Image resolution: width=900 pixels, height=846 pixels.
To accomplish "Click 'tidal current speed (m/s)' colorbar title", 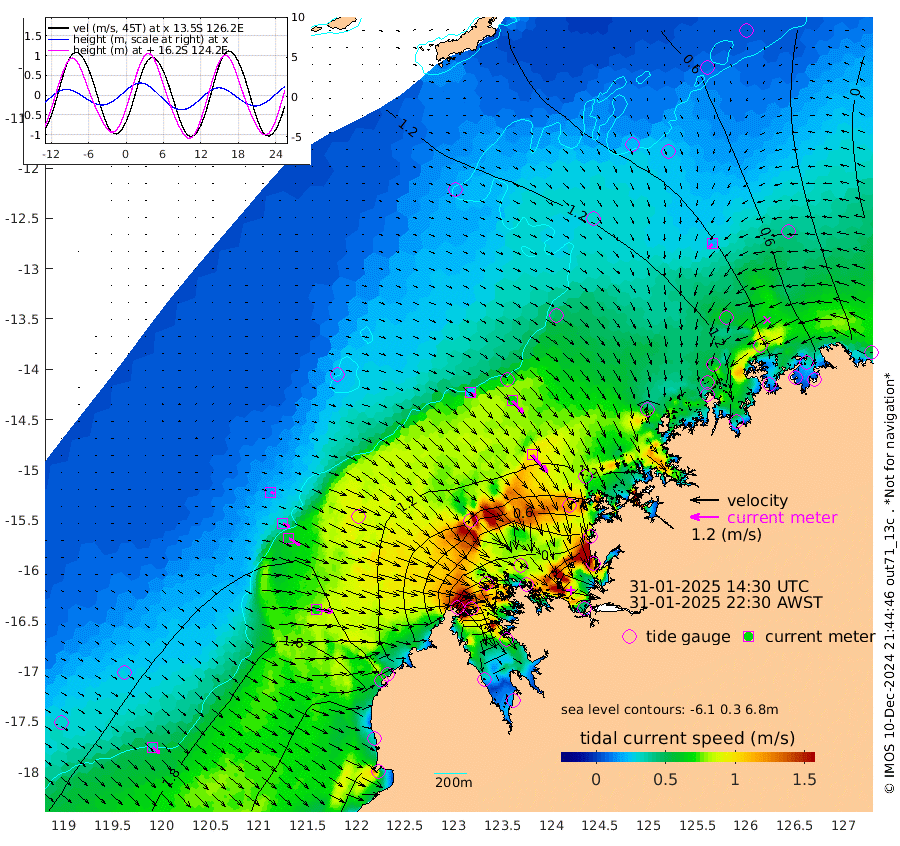I will pyautogui.click(x=688, y=738).
